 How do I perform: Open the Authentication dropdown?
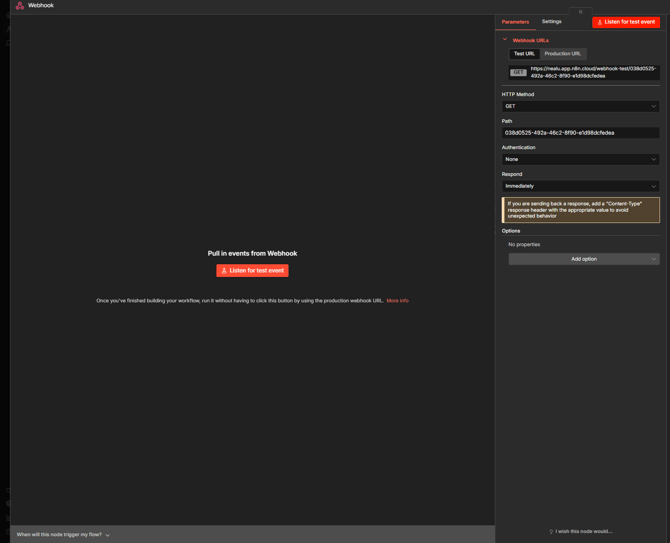[580, 159]
